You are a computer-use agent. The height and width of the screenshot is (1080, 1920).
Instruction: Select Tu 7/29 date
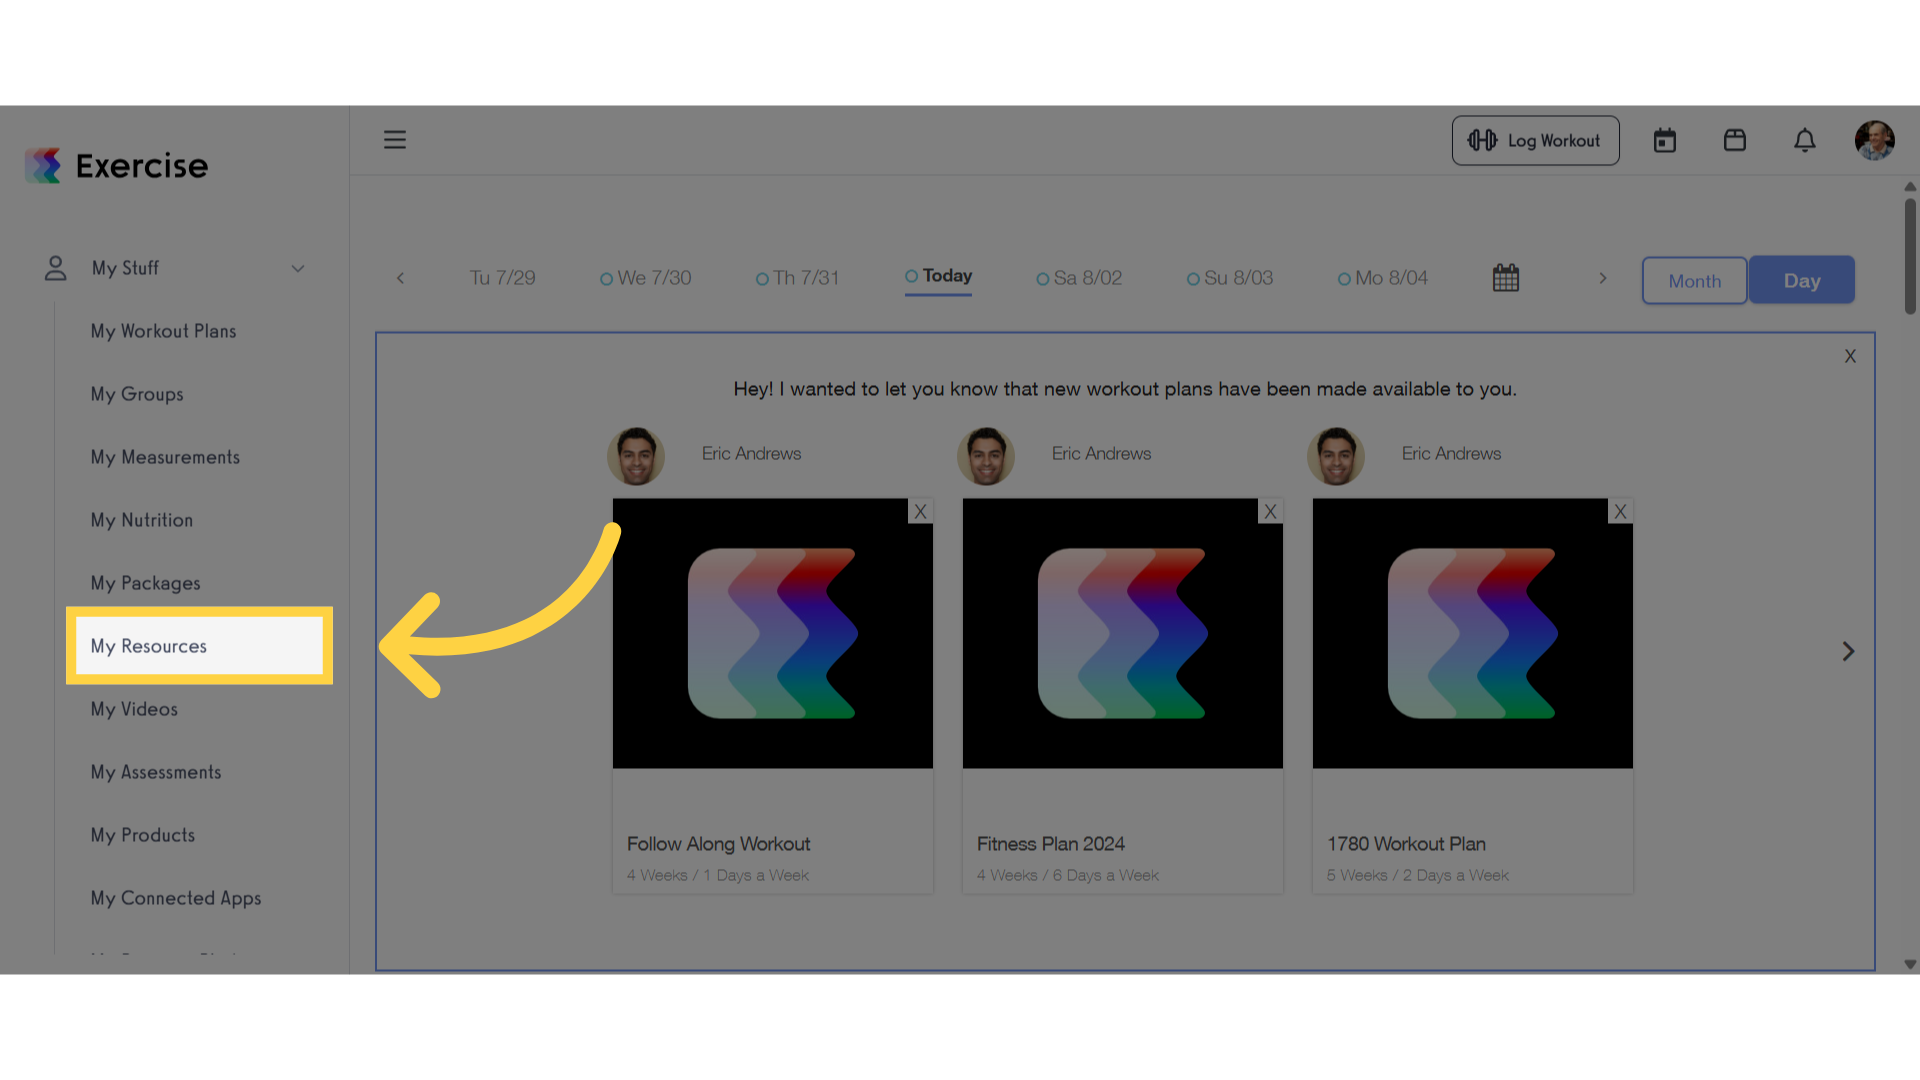[x=503, y=278]
